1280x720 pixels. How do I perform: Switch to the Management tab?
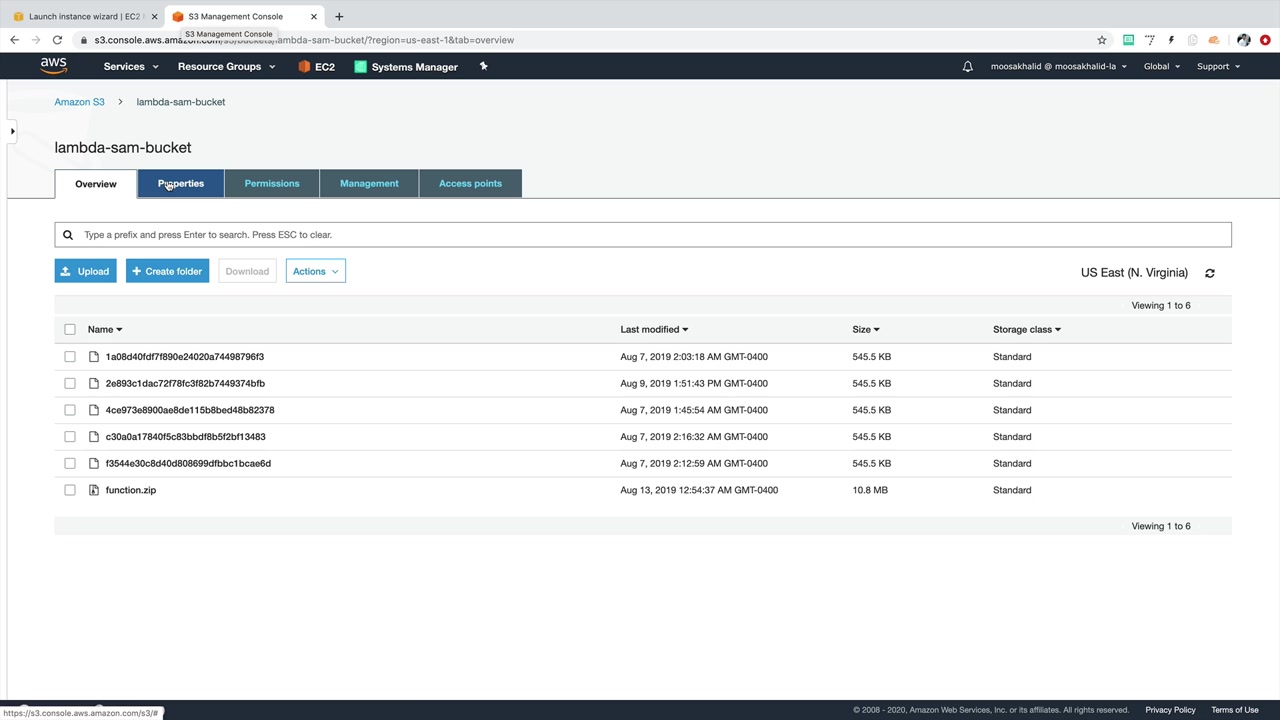(369, 184)
